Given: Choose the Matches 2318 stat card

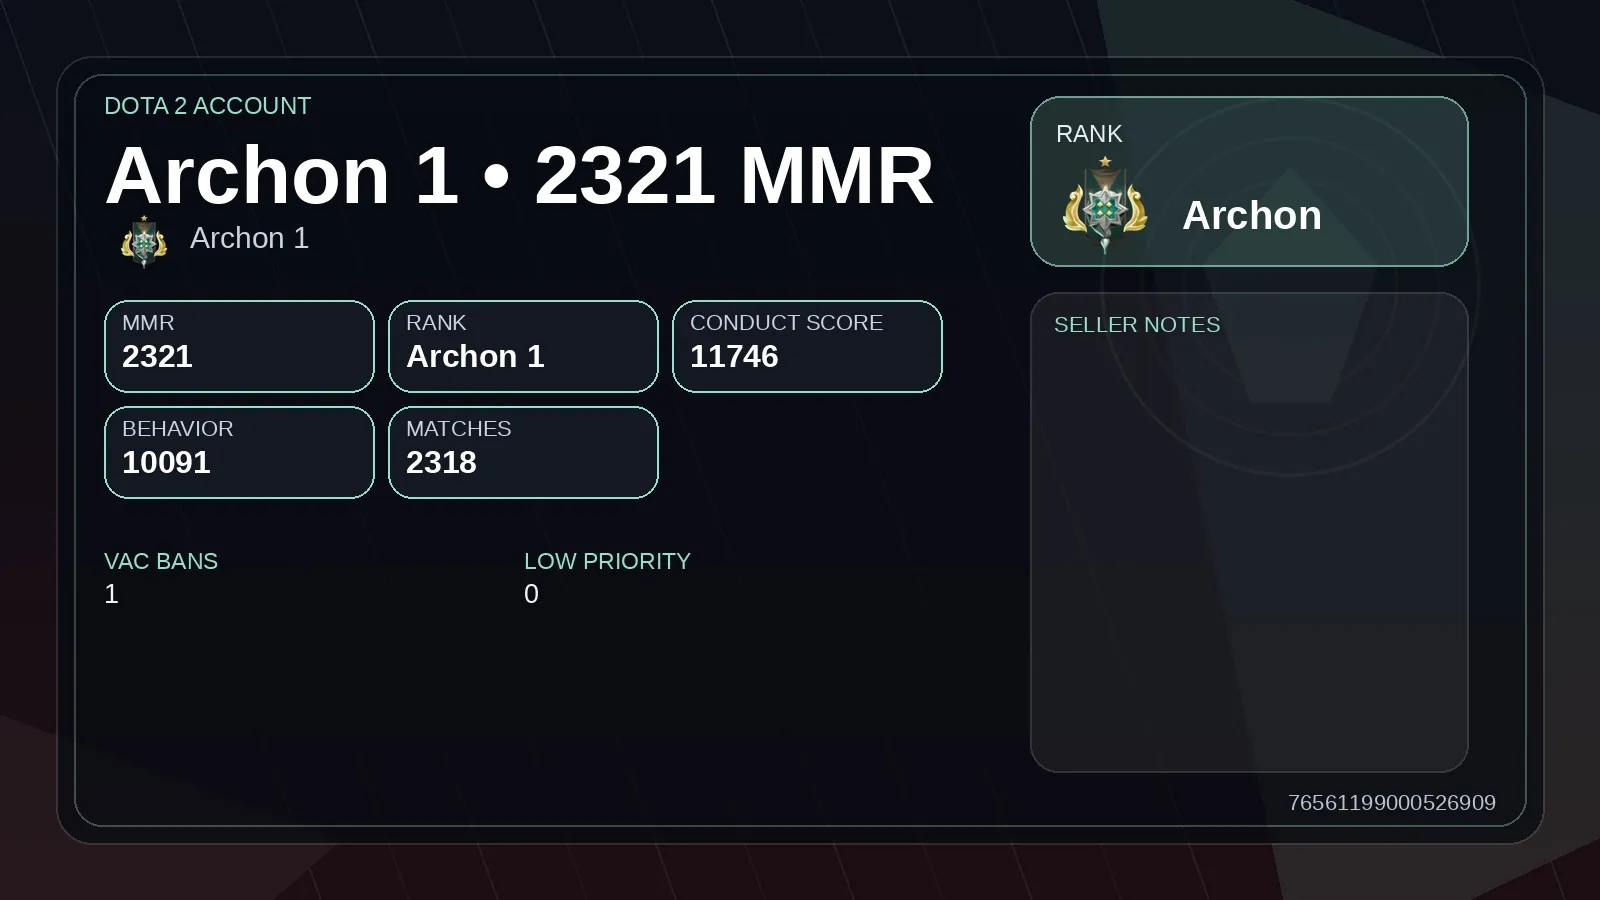Looking at the screenshot, I should point(523,452).
